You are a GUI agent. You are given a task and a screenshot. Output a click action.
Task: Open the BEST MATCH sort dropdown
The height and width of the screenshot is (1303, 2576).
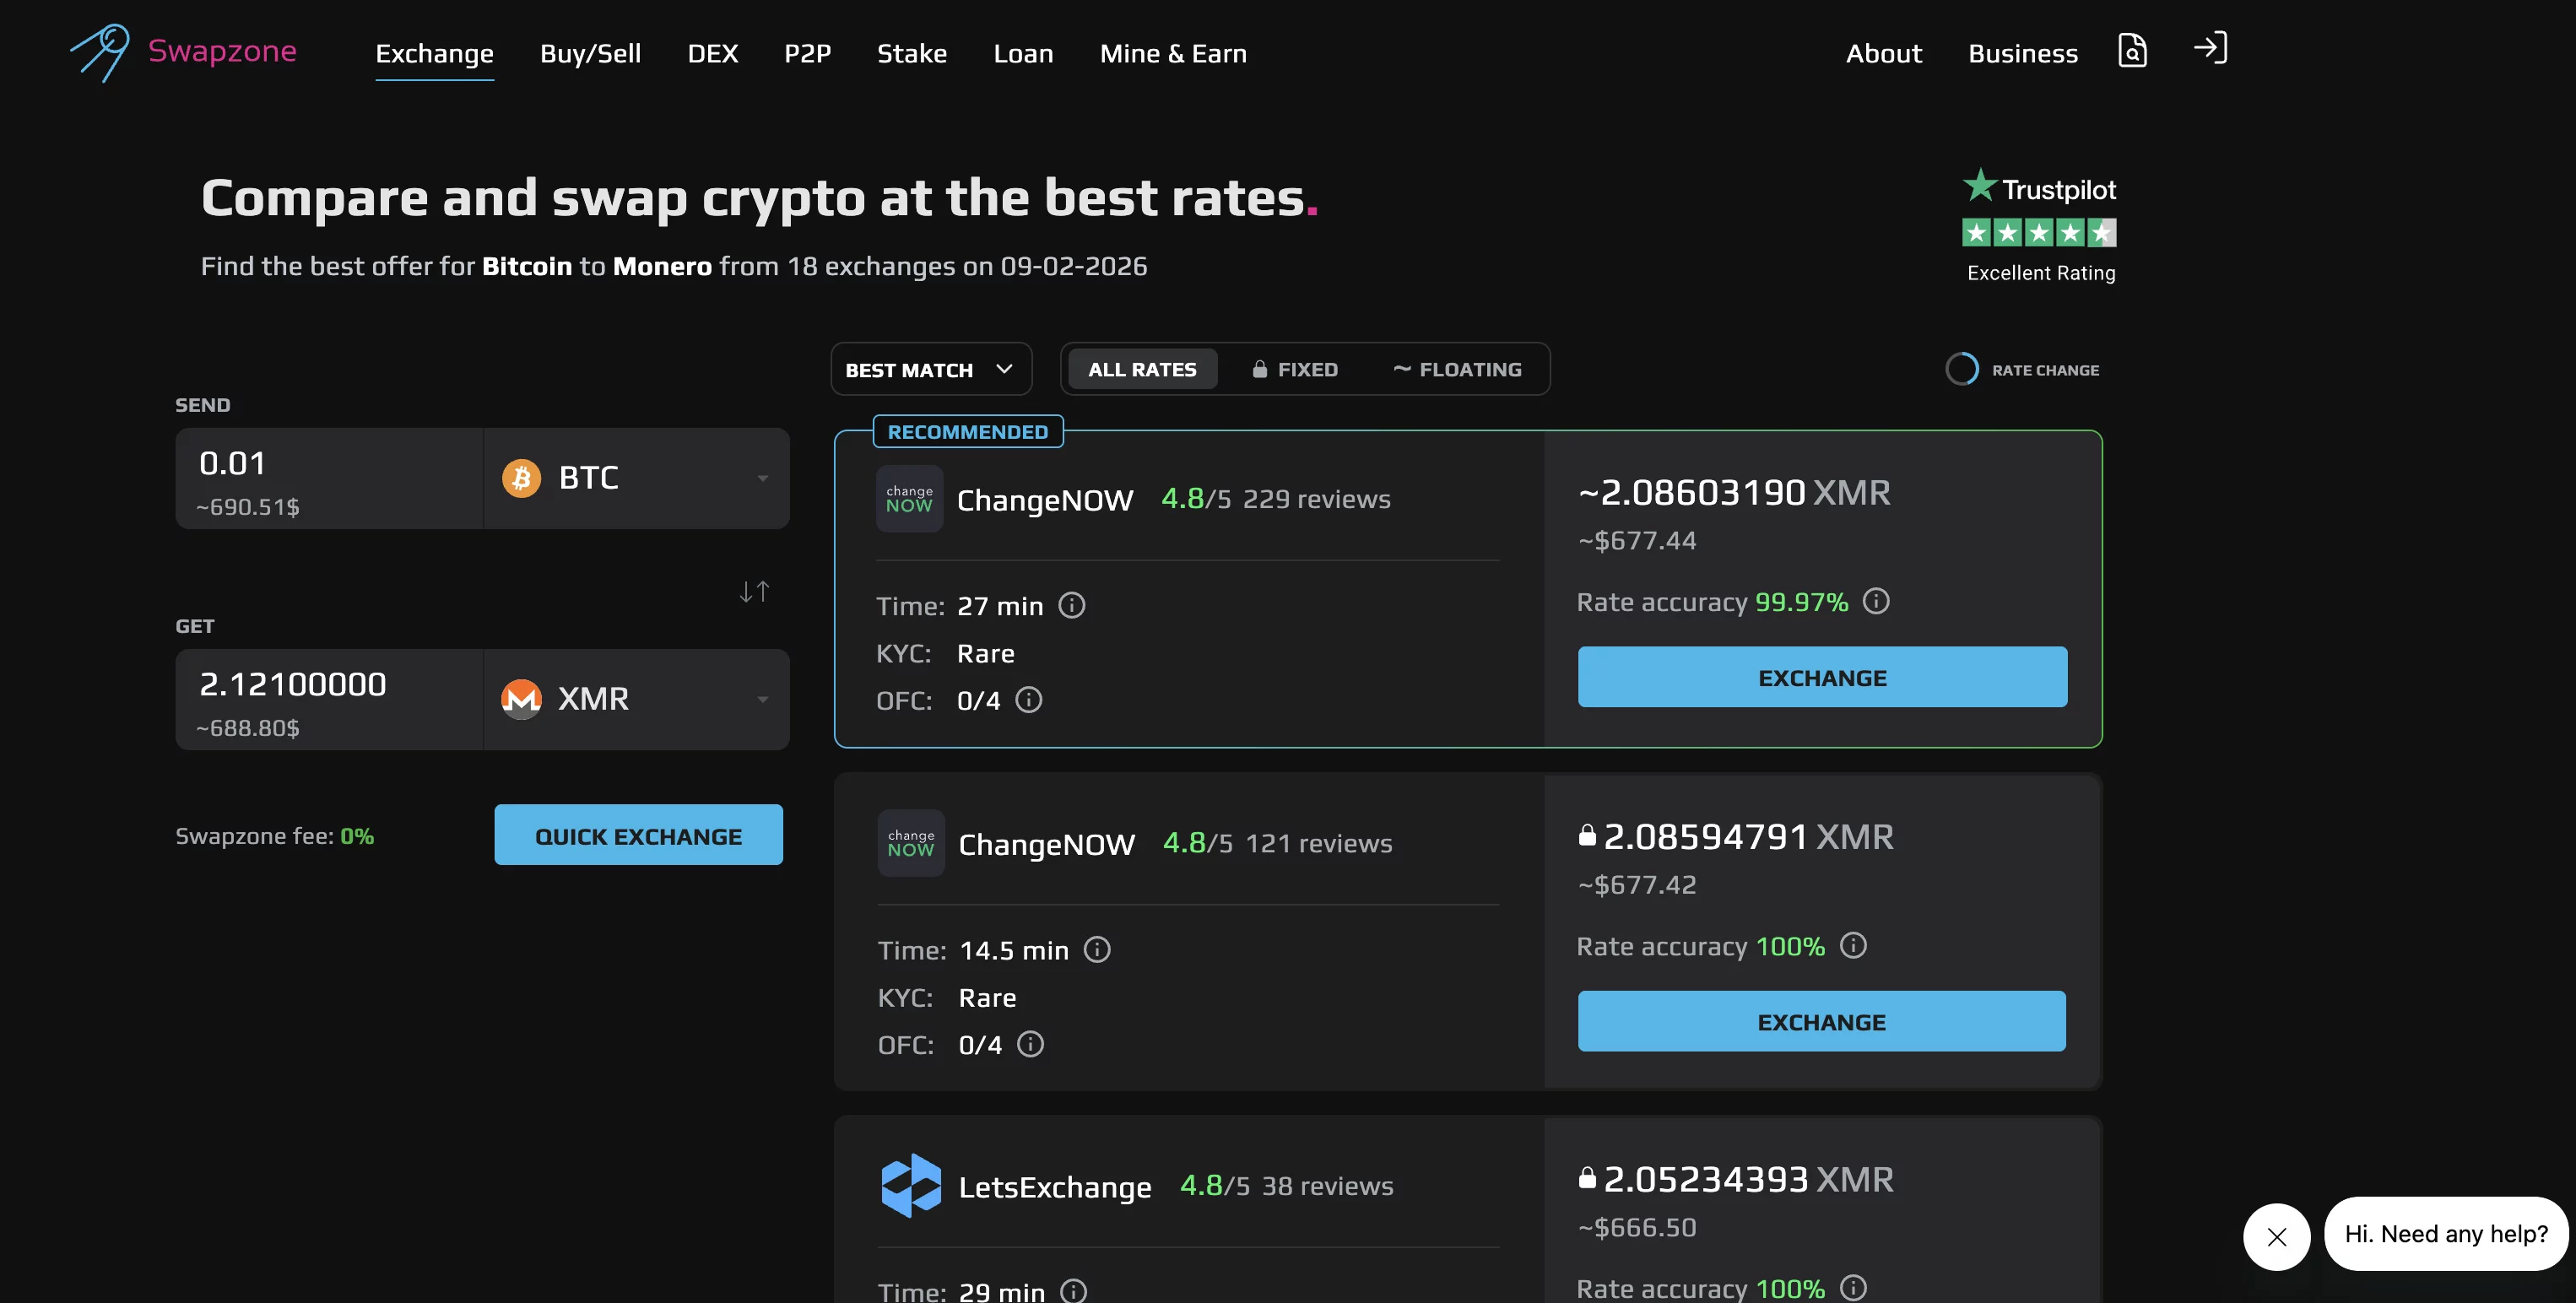(929, 368)
